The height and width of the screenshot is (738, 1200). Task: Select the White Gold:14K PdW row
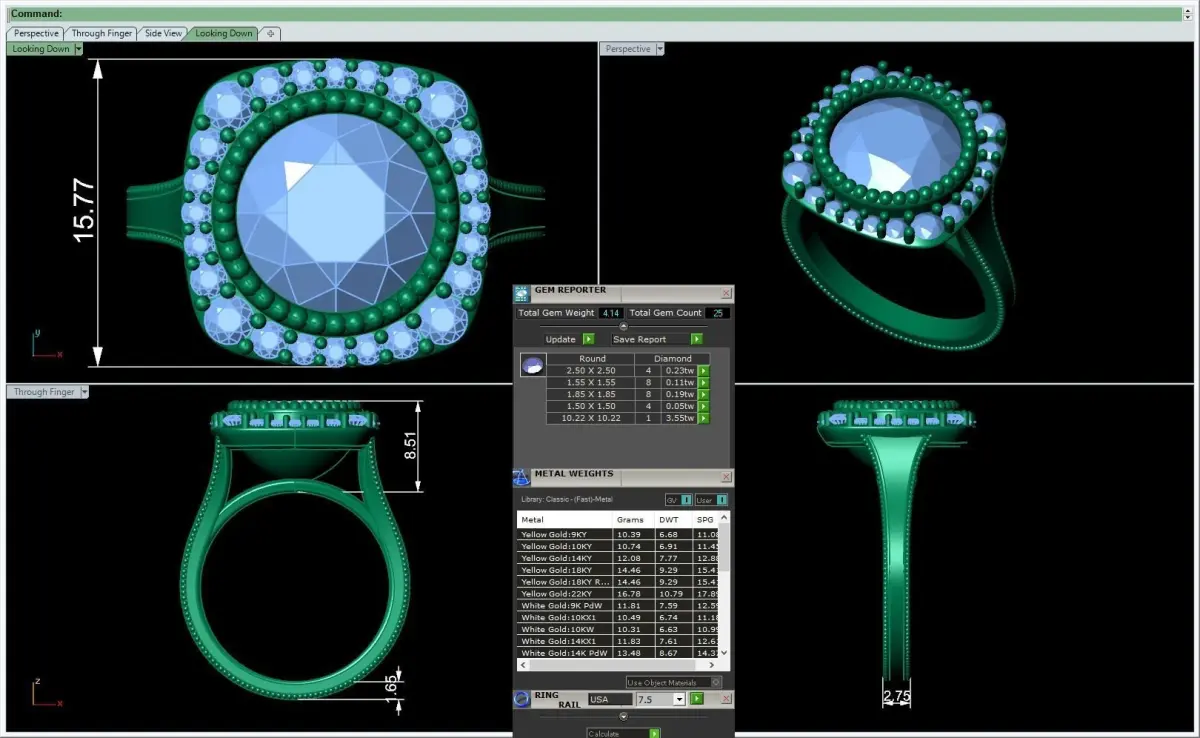click(x=619, y=654)
